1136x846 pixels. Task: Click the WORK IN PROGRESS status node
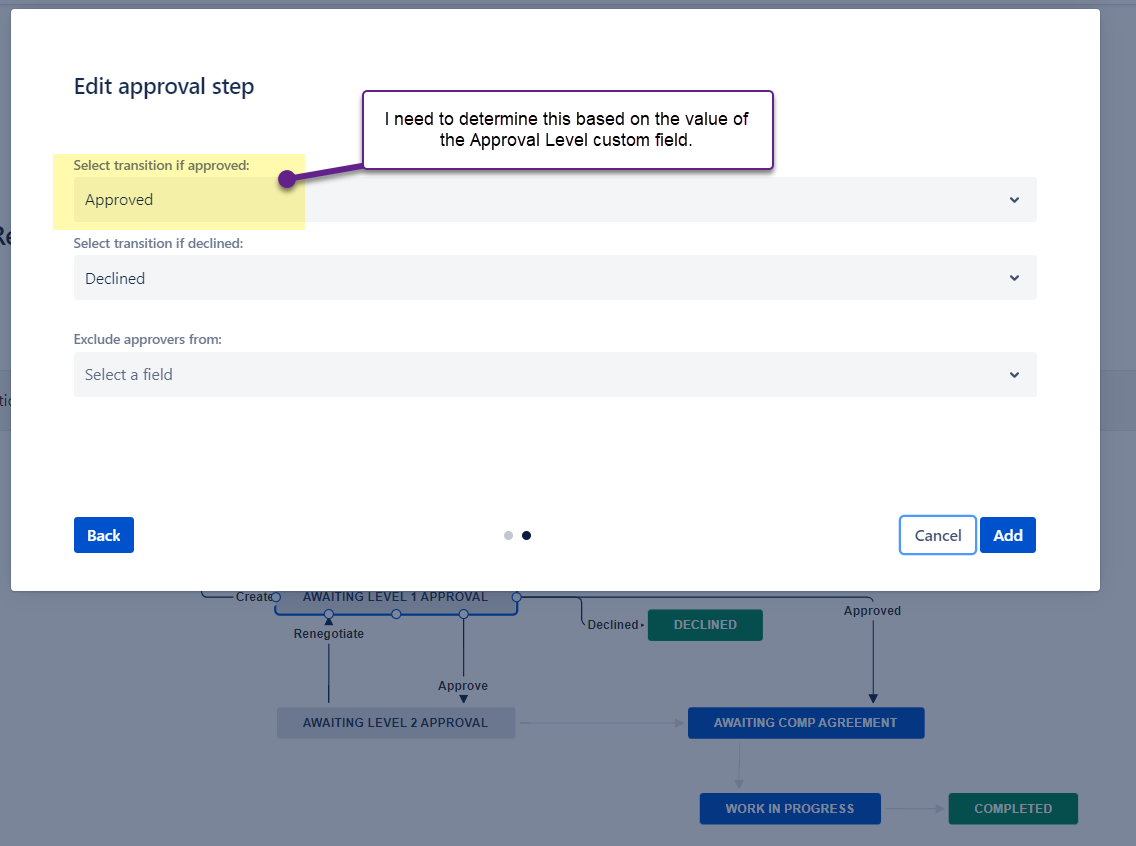click(790, 808)
